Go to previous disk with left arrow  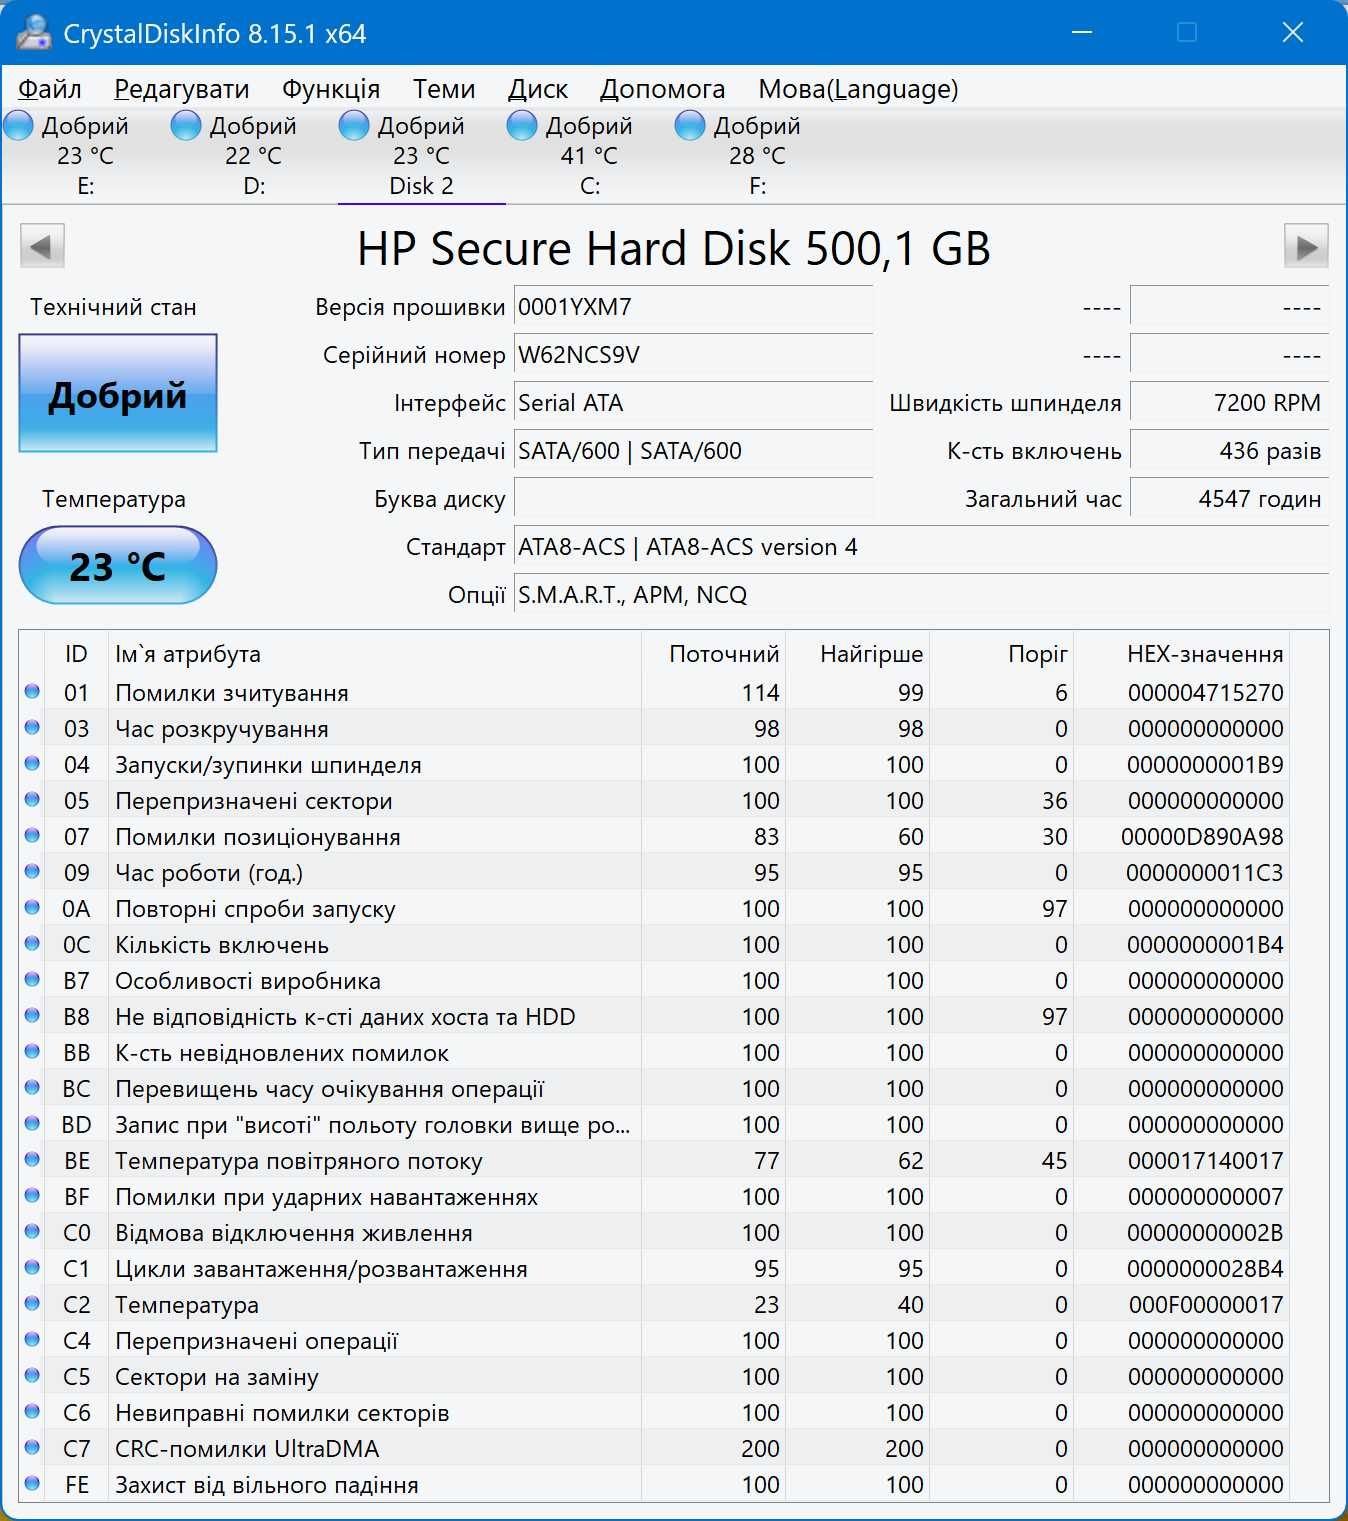42,246
